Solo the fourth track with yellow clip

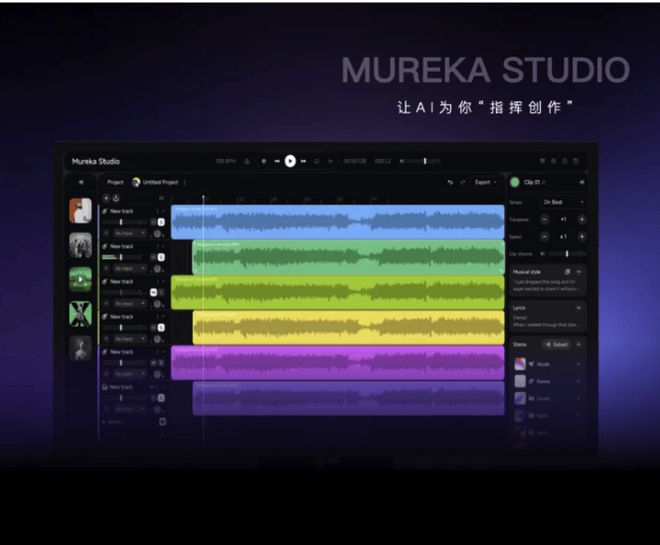[x=161, y=327]
